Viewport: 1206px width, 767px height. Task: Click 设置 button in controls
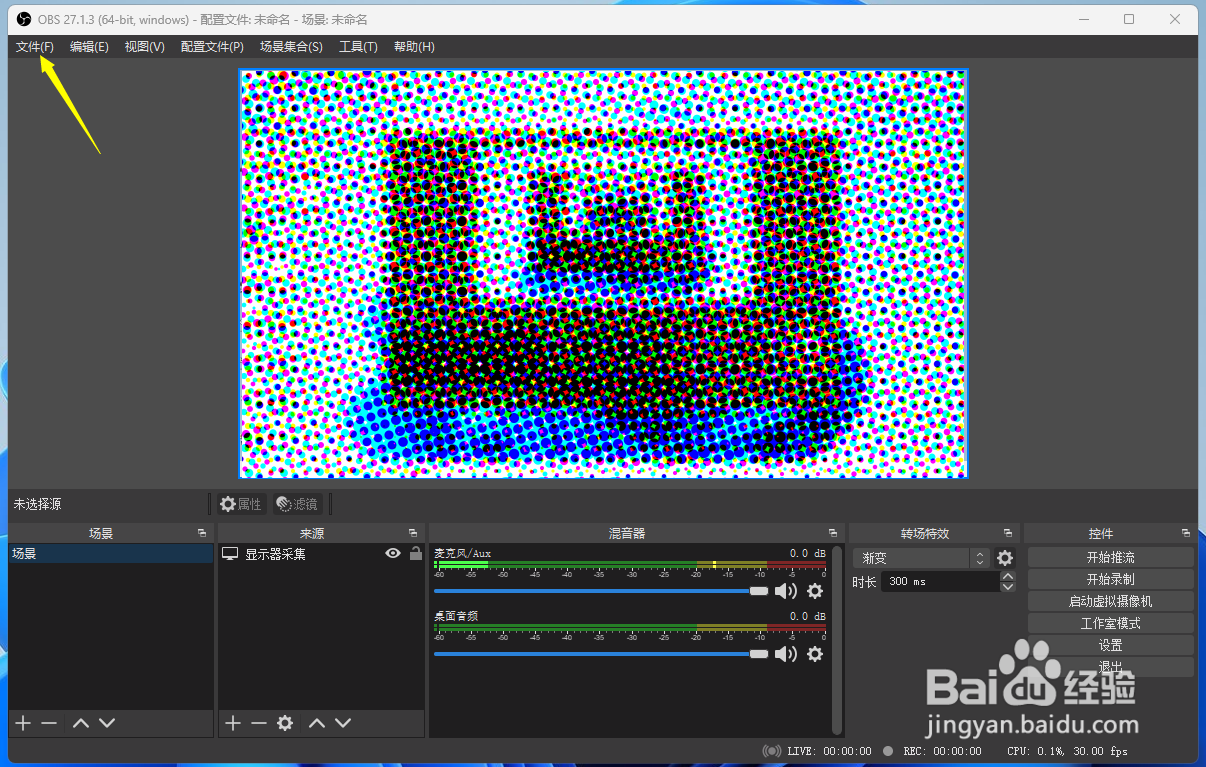pos(1110,645)
